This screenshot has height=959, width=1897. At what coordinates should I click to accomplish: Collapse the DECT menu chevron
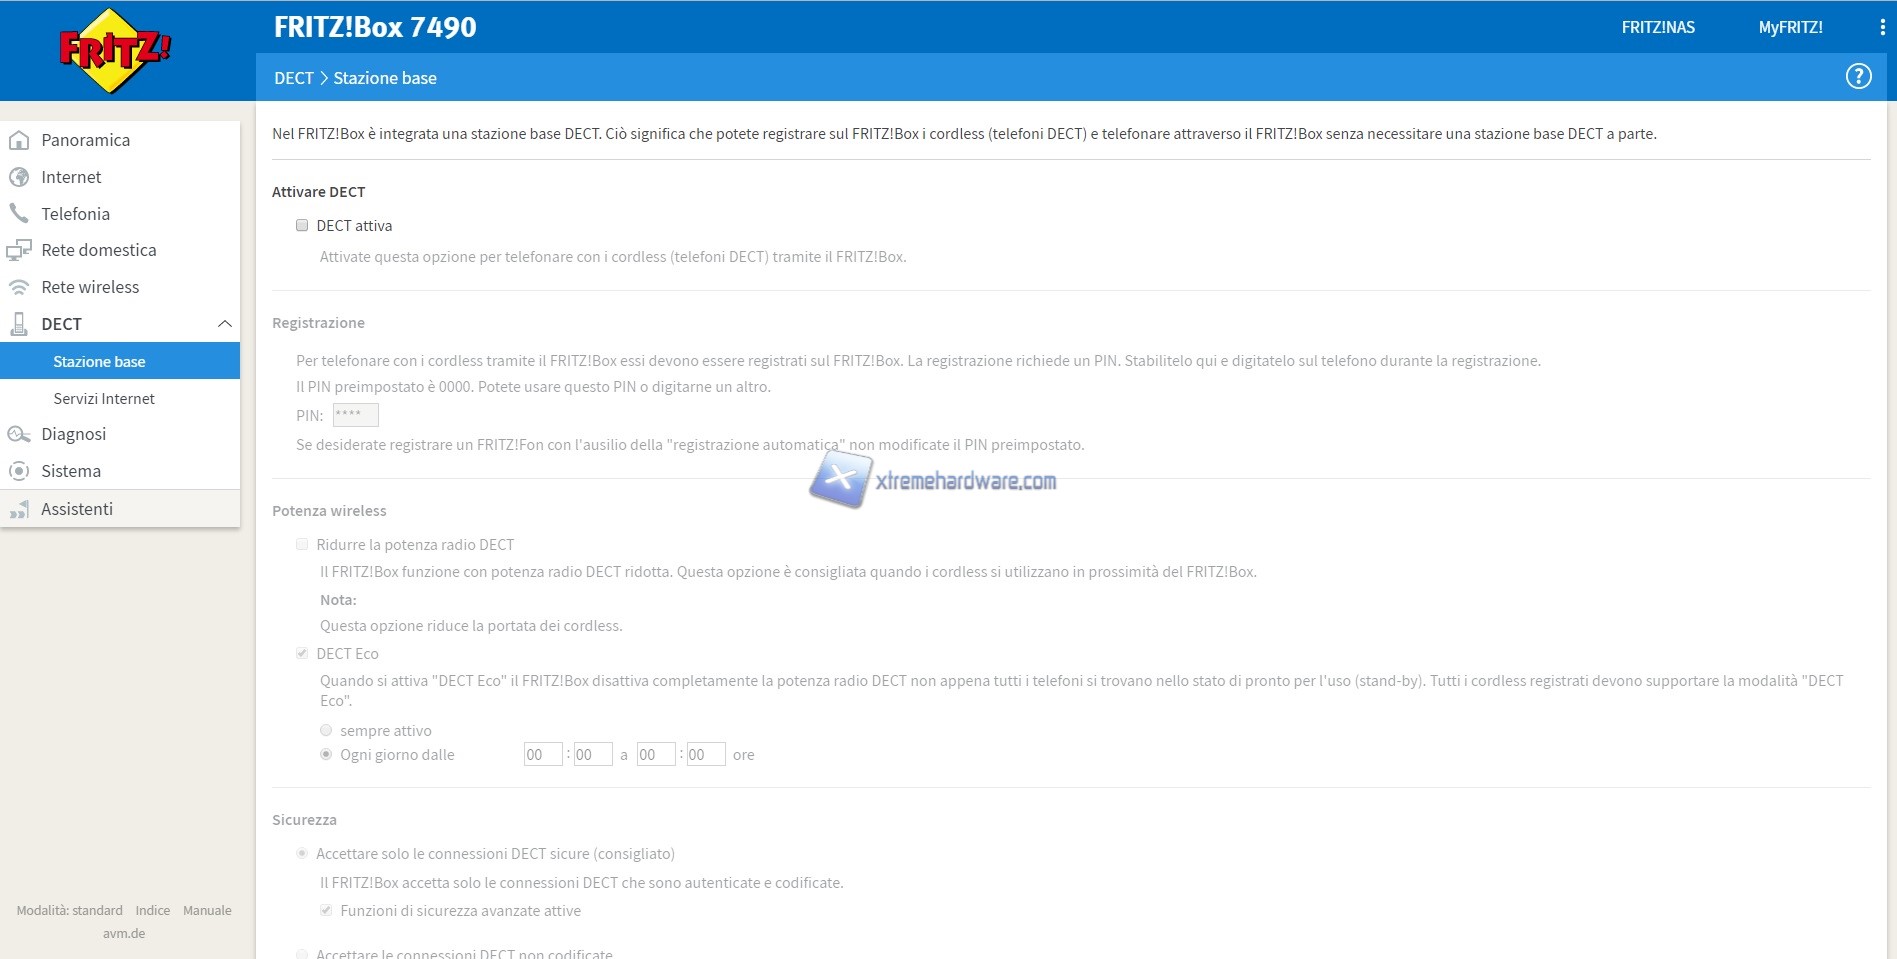224,324
